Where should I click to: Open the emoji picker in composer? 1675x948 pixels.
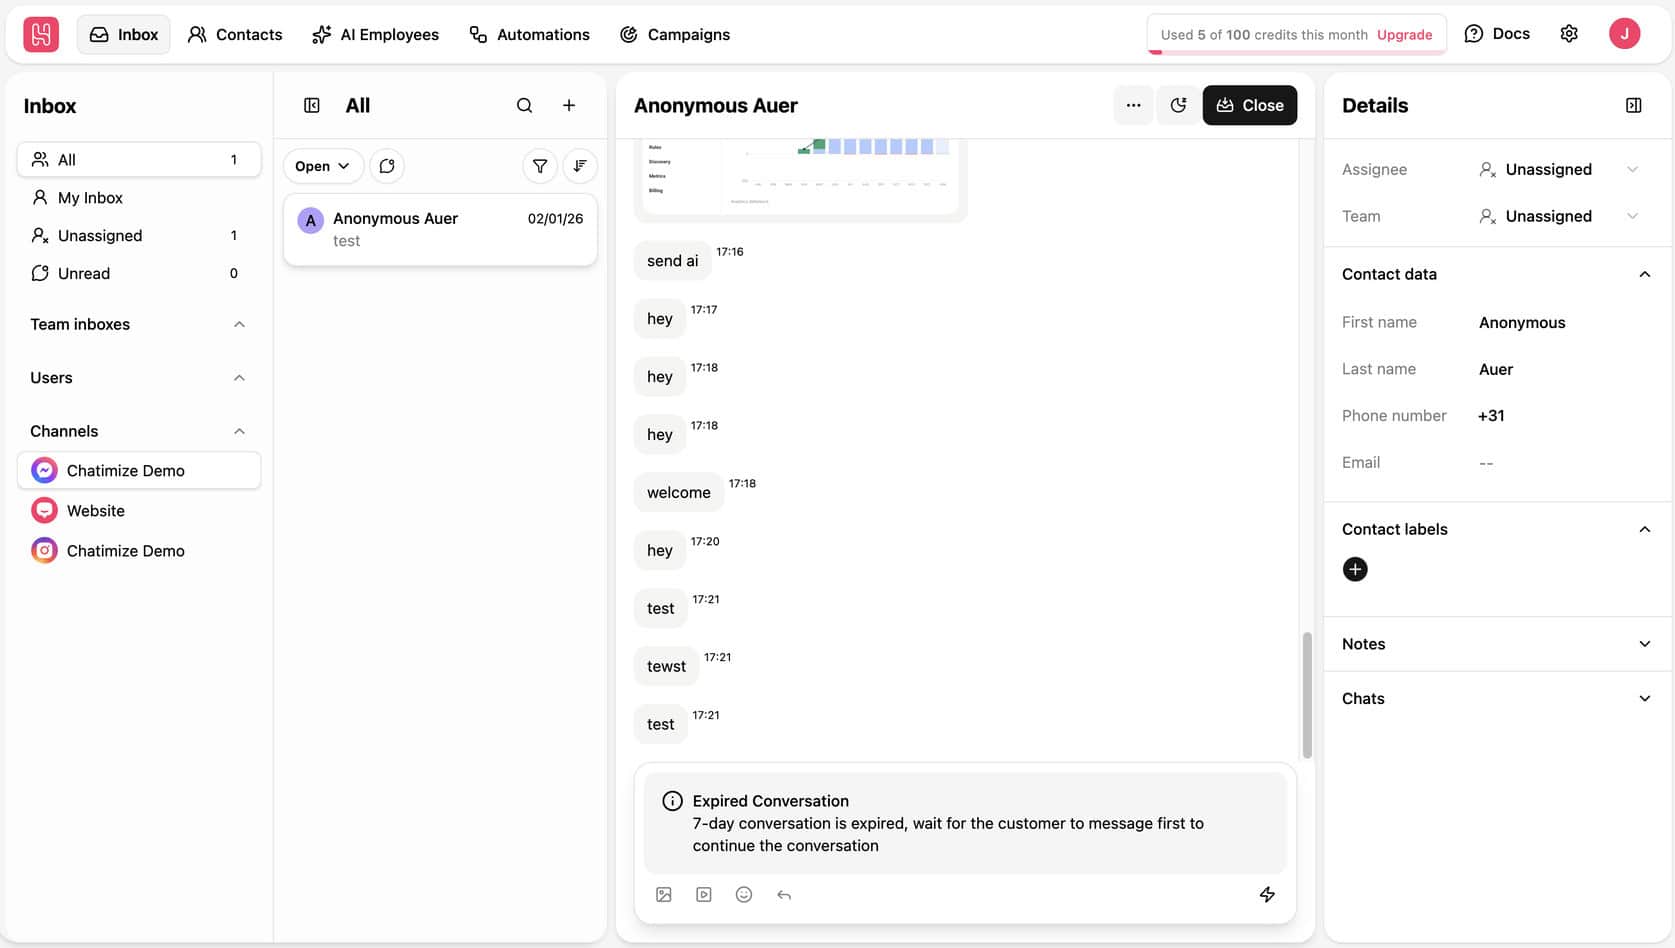(x=744, y=895)
